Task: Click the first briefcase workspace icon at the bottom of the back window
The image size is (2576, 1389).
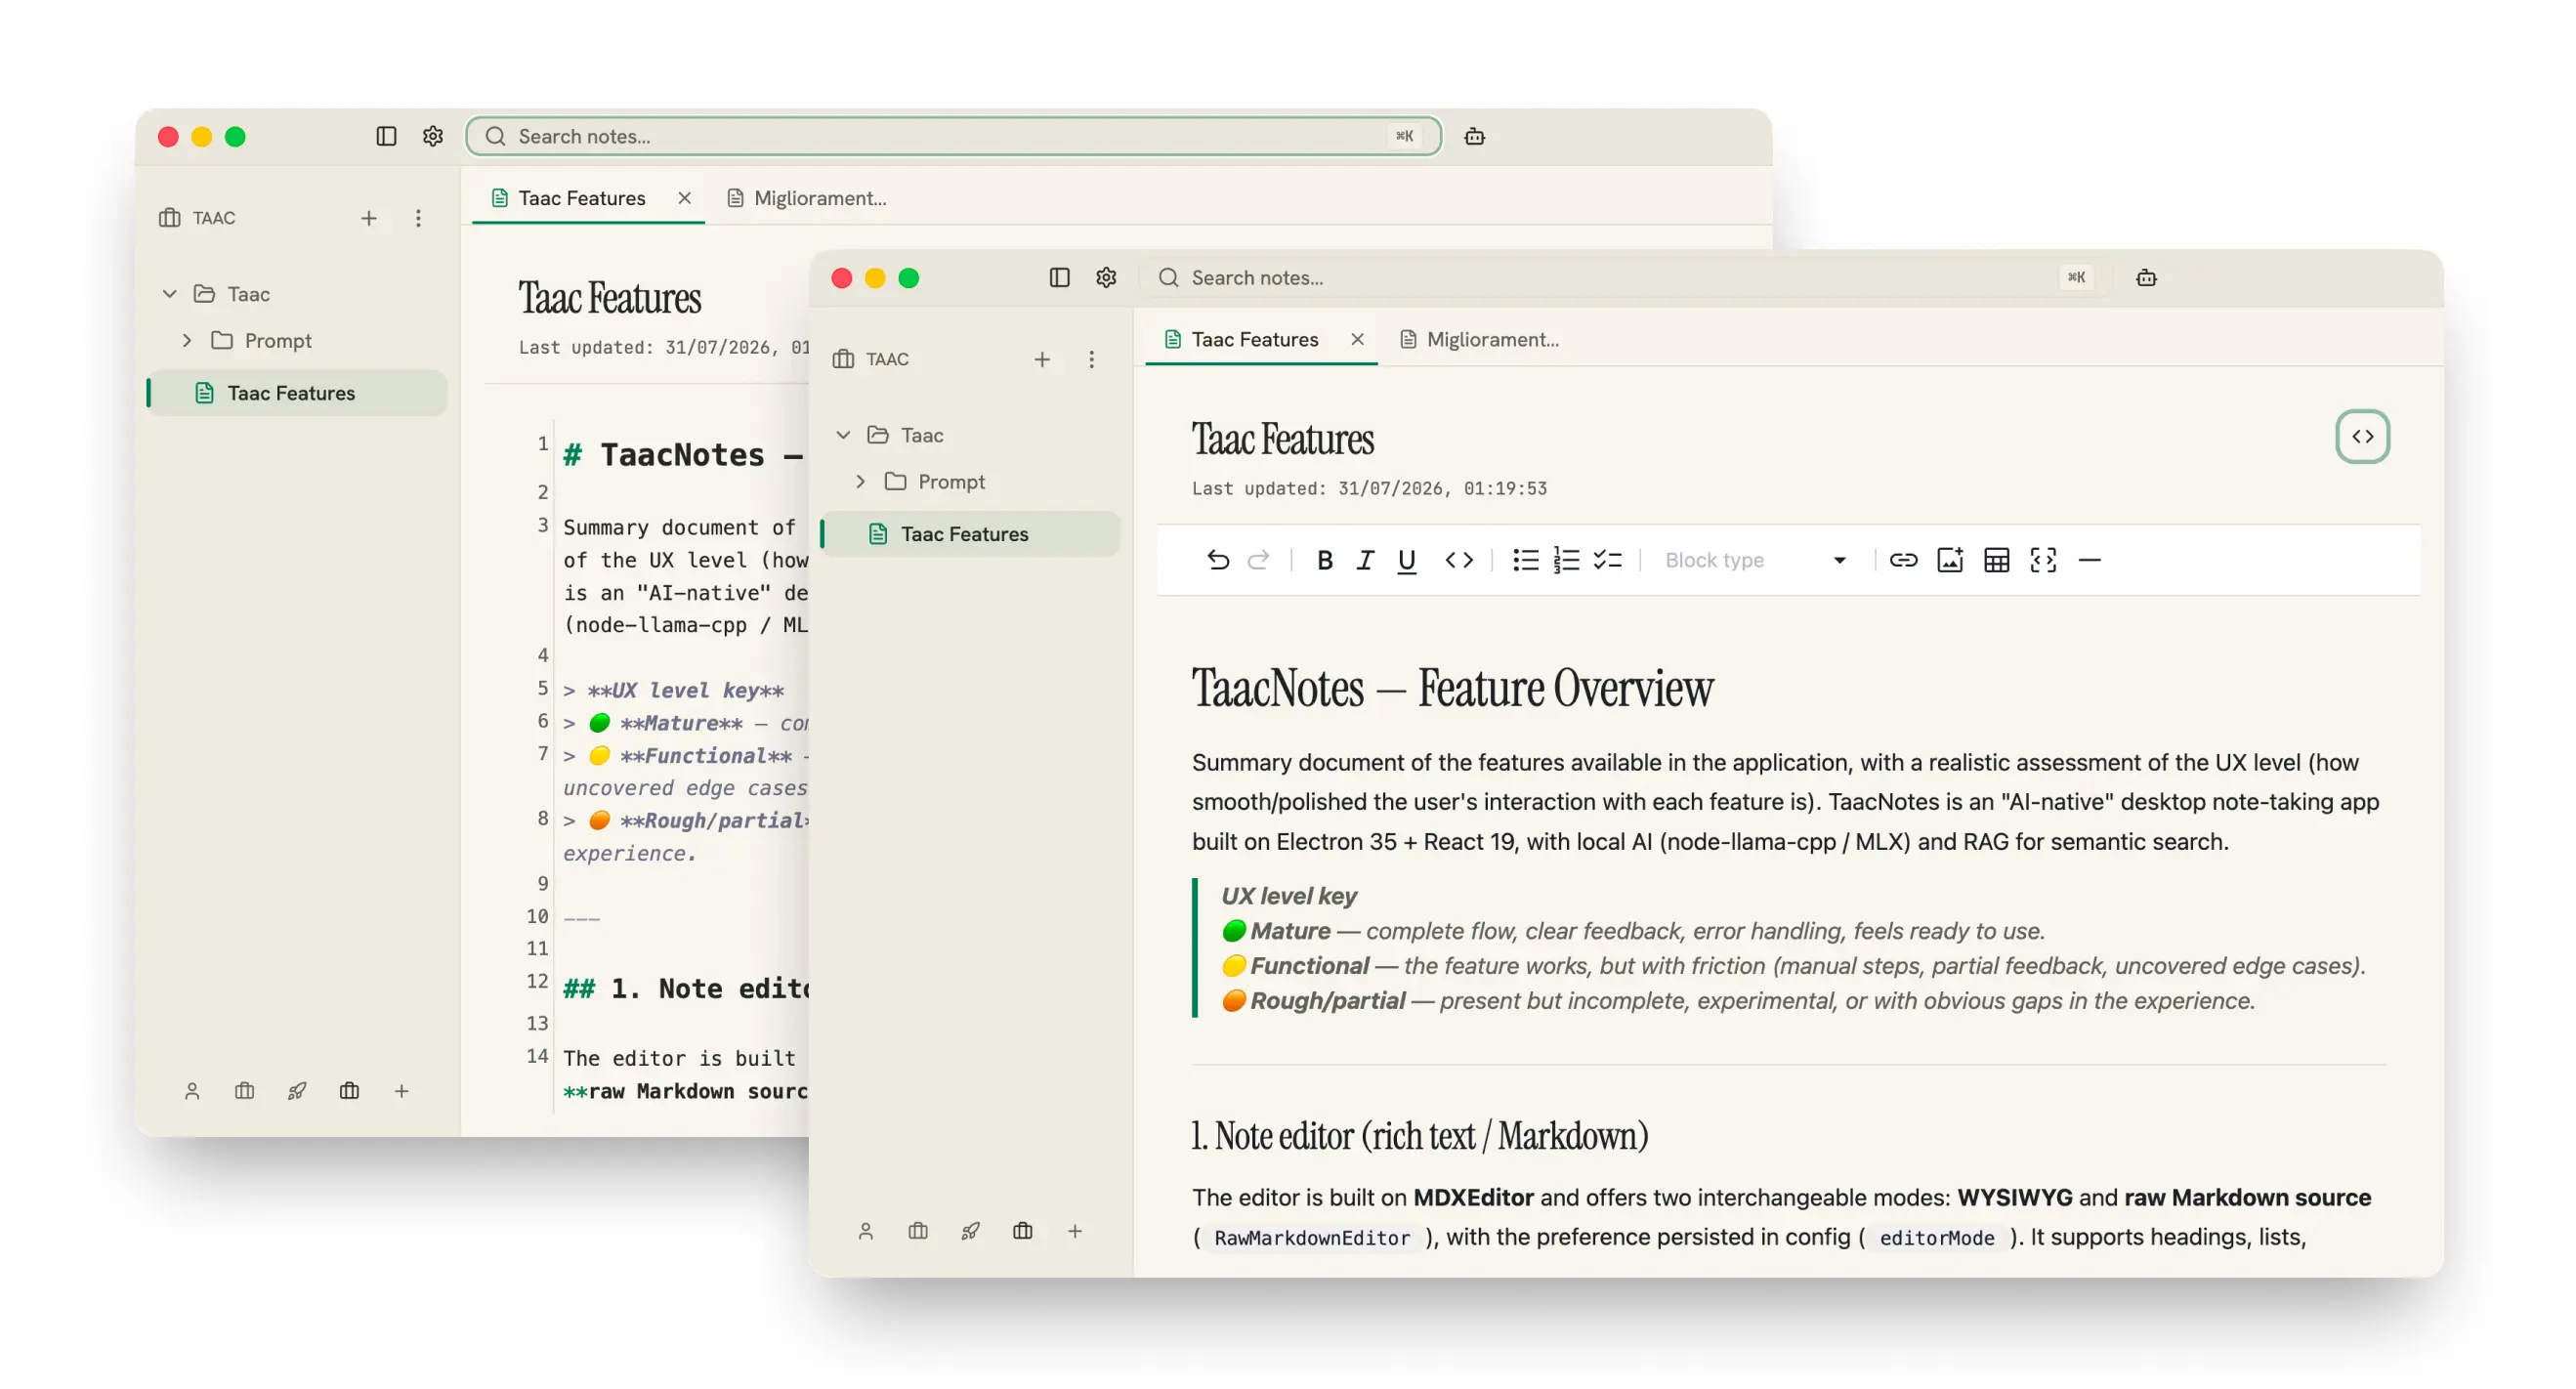Action: click(x=244, y=1091)
